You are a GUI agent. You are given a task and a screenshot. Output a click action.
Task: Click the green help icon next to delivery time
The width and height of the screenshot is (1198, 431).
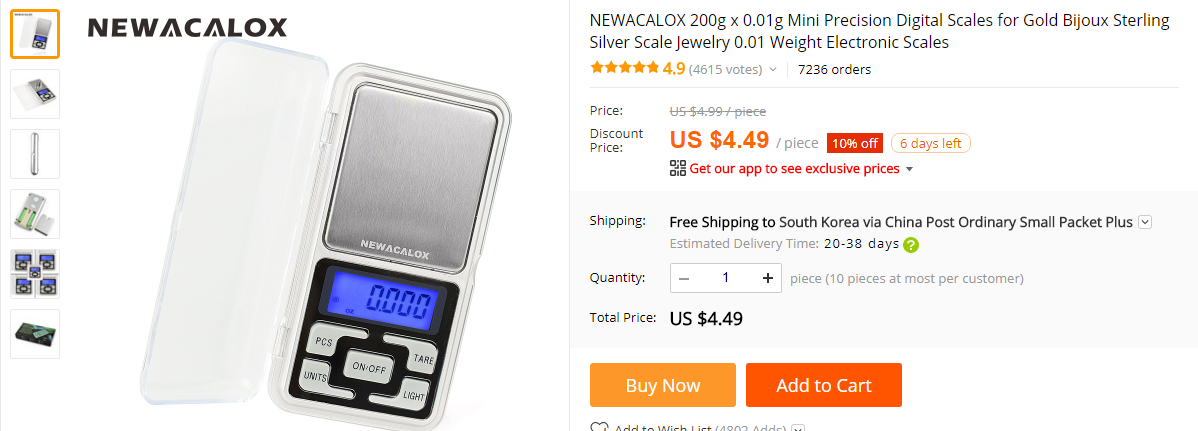click(911, 245)
